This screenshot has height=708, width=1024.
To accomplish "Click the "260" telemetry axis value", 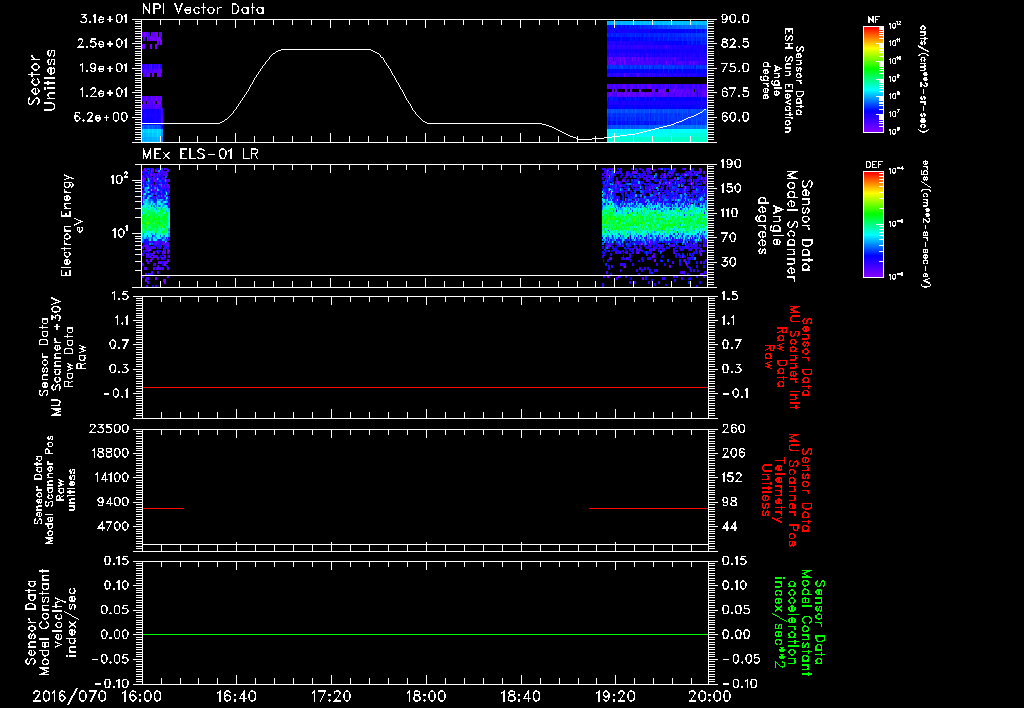I will (732, 428).
